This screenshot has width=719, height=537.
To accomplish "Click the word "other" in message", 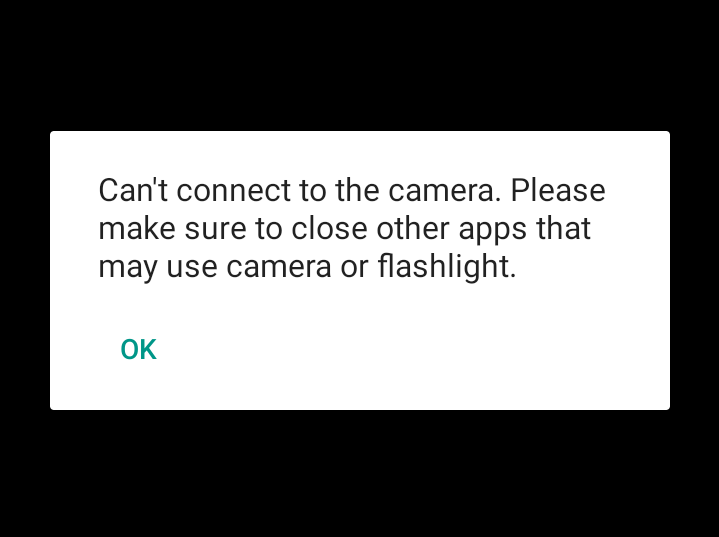I will pyautogui.click(x=413, y=228).
